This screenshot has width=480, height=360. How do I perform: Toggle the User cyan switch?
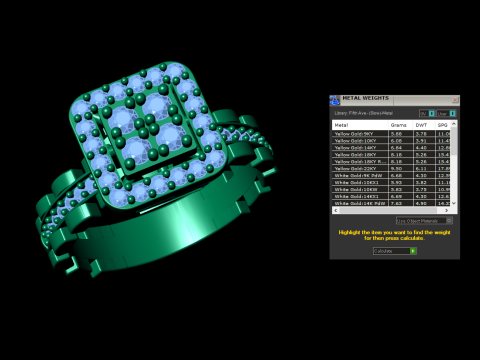pos(452,113)
